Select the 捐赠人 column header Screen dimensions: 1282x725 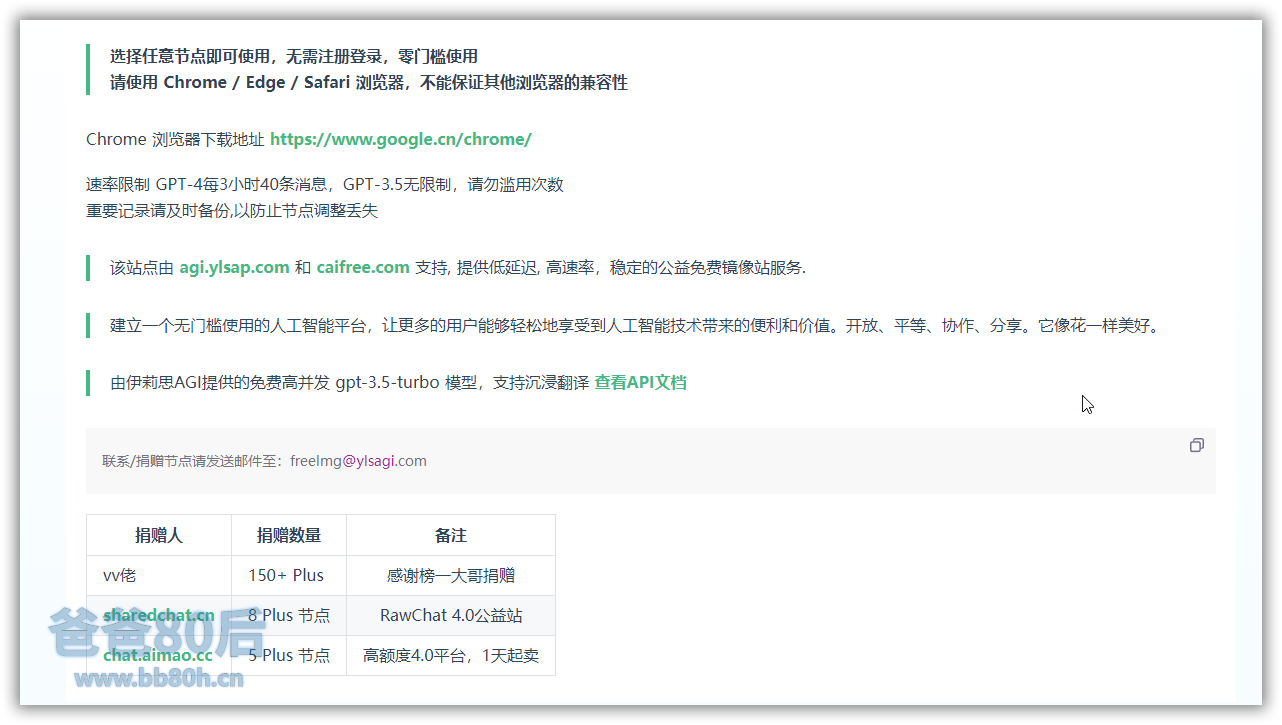click(159, 535)
